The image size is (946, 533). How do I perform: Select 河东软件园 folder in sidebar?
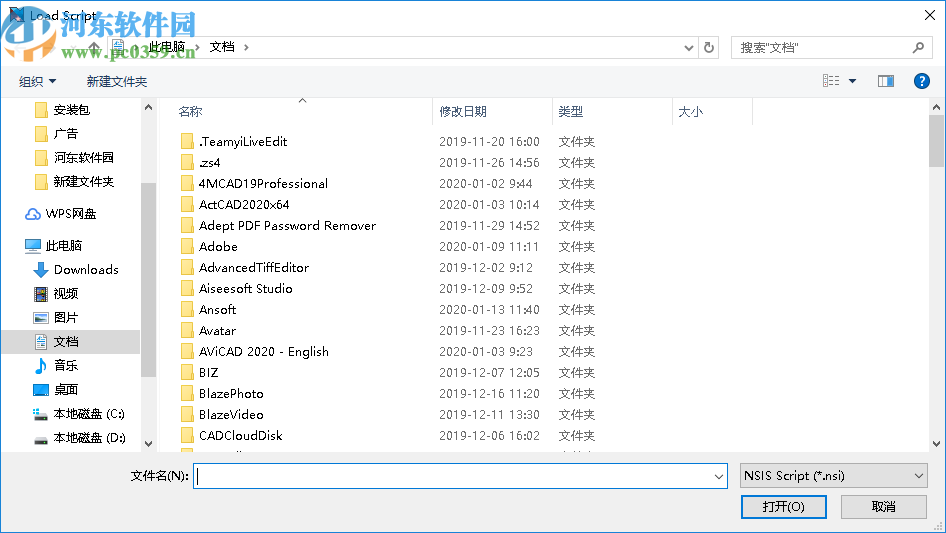[x=41, y=158]
